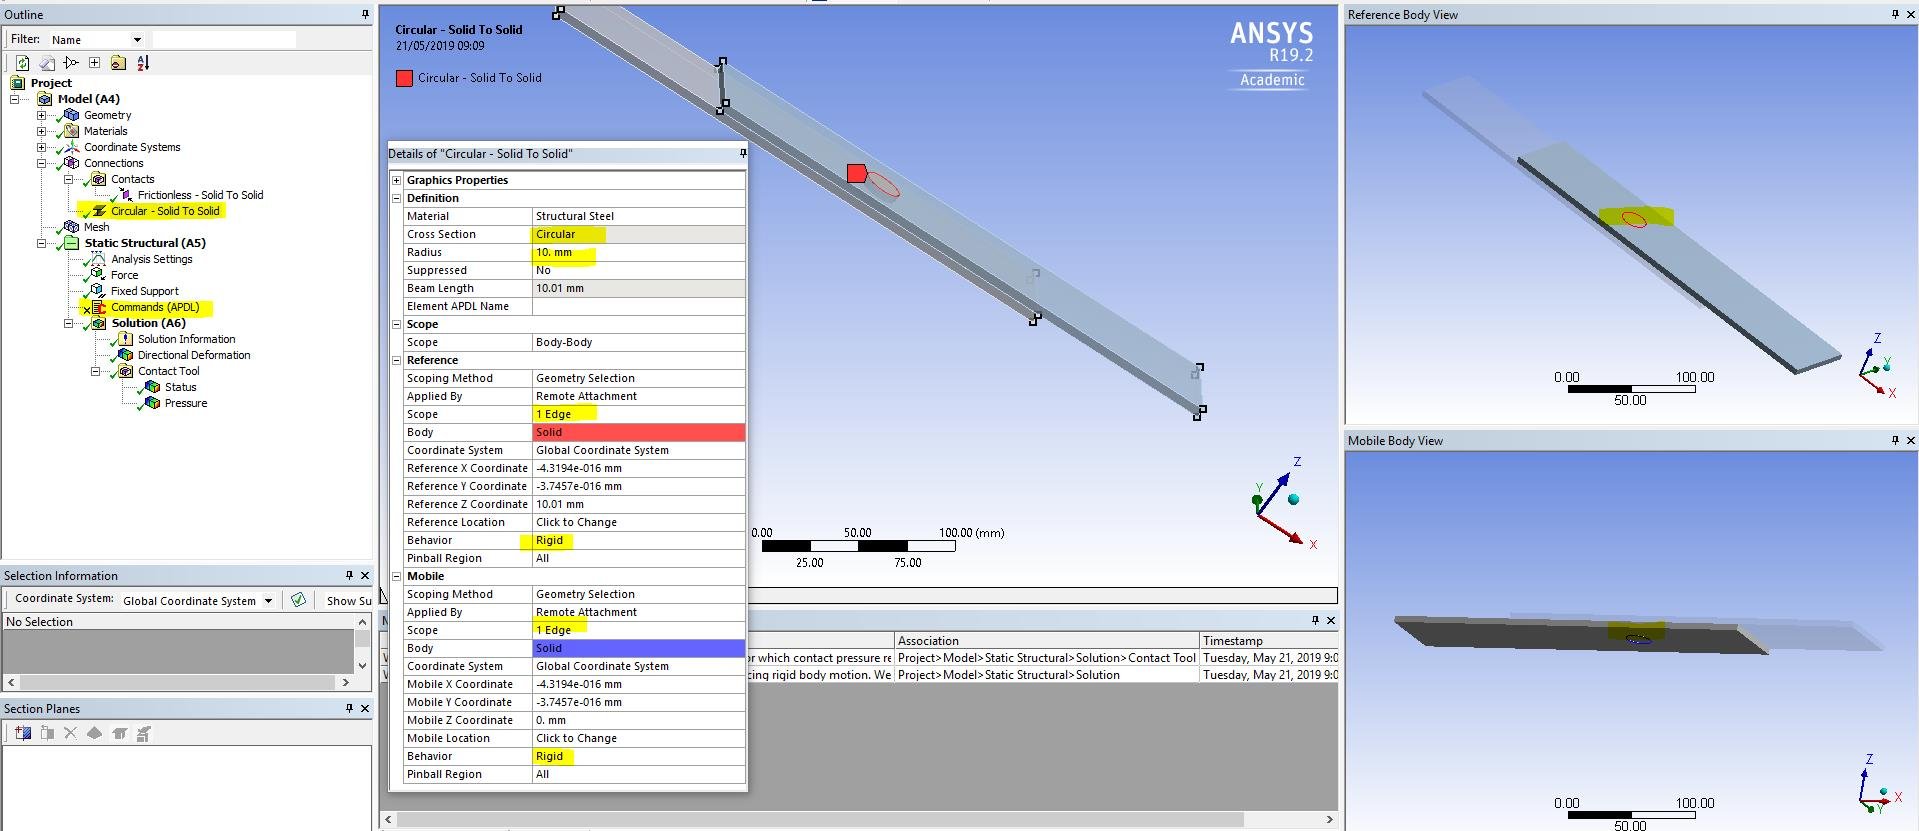Click the scroll right arrow in Selection Information
Screen dimensions: 1919x831
tap(346, 683)
